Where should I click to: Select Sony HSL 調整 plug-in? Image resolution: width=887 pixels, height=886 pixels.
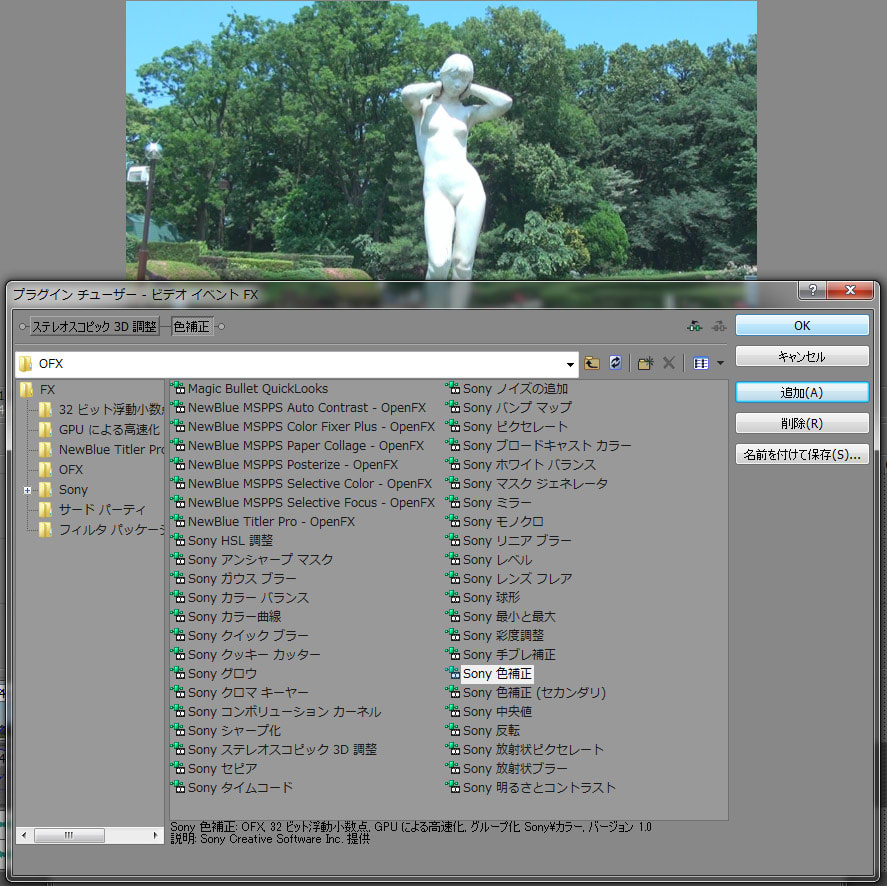(x=222, y=540)
